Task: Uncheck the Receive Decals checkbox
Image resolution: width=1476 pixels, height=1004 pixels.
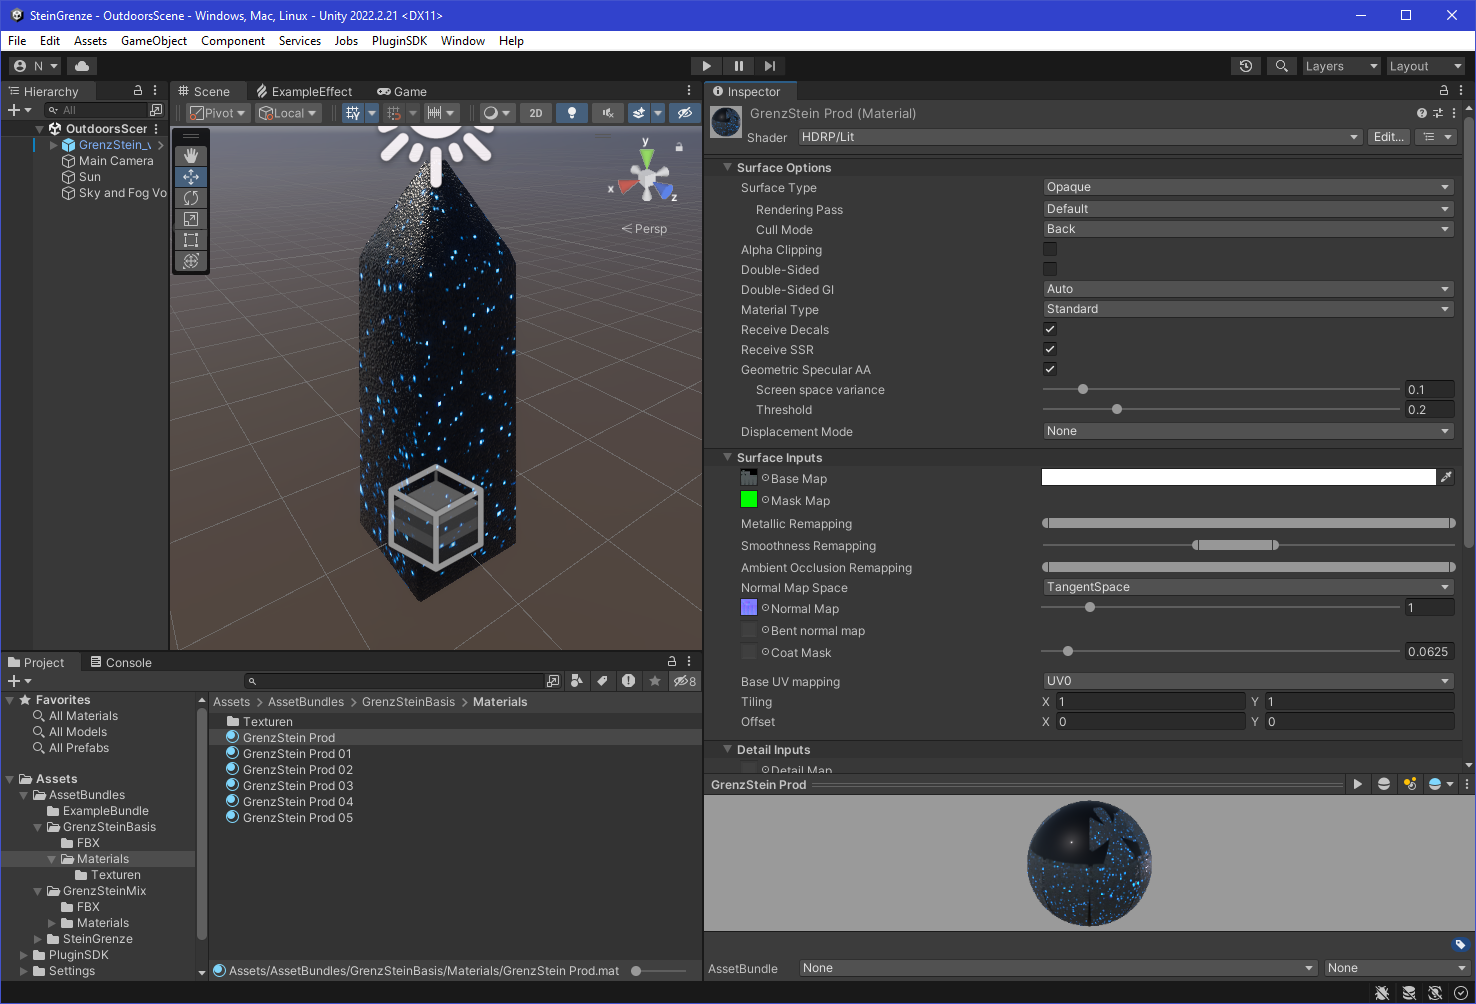Action: pyautogui.click(x=1050, y=329)
